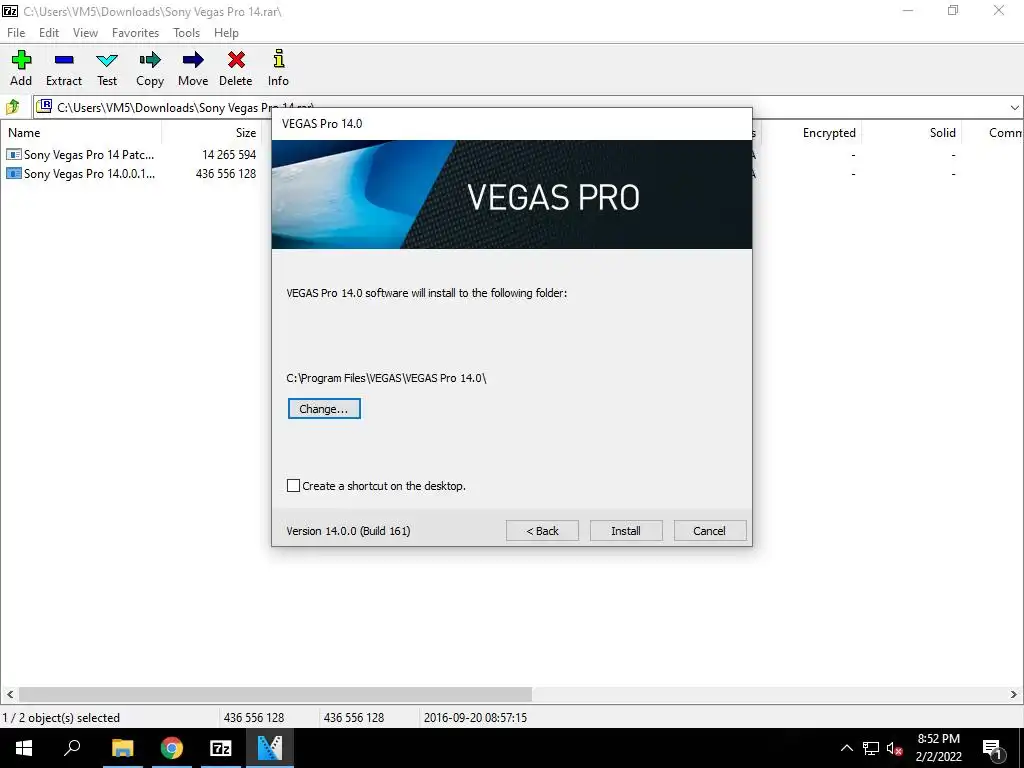Cancel the VEGAS Pro installation
Viewport: 1024px width, 768px height.
tap(709, 531)
